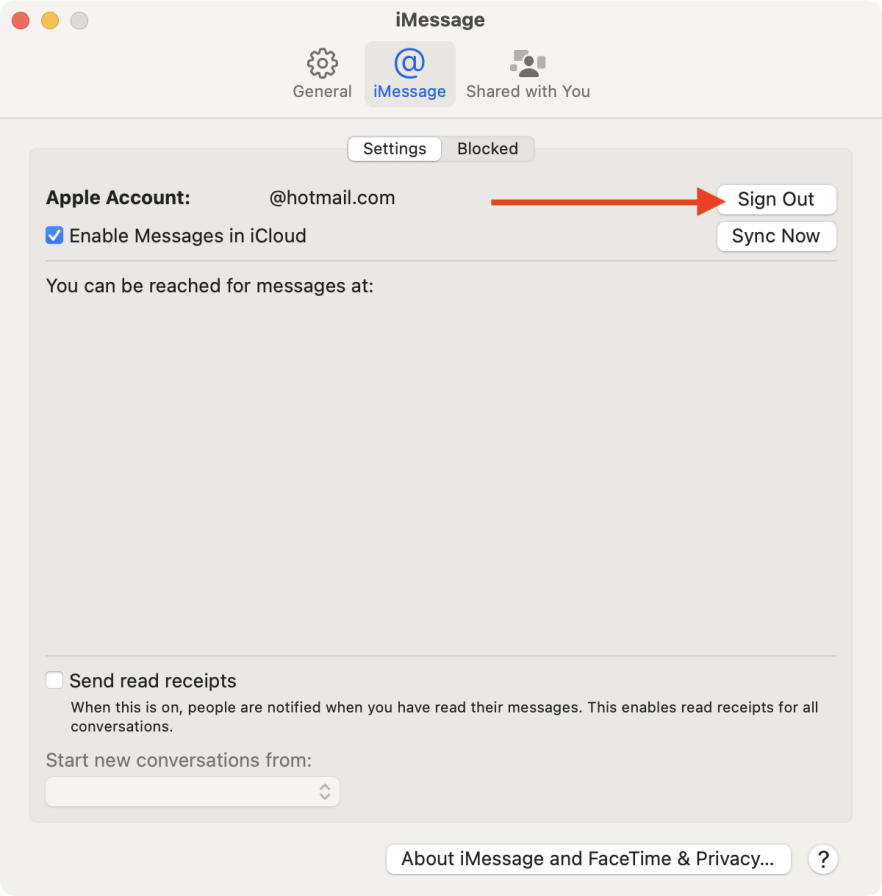Screen dimensions: 882x896
Task: Sign out of the Apple Account
Action: pos(776,199)
